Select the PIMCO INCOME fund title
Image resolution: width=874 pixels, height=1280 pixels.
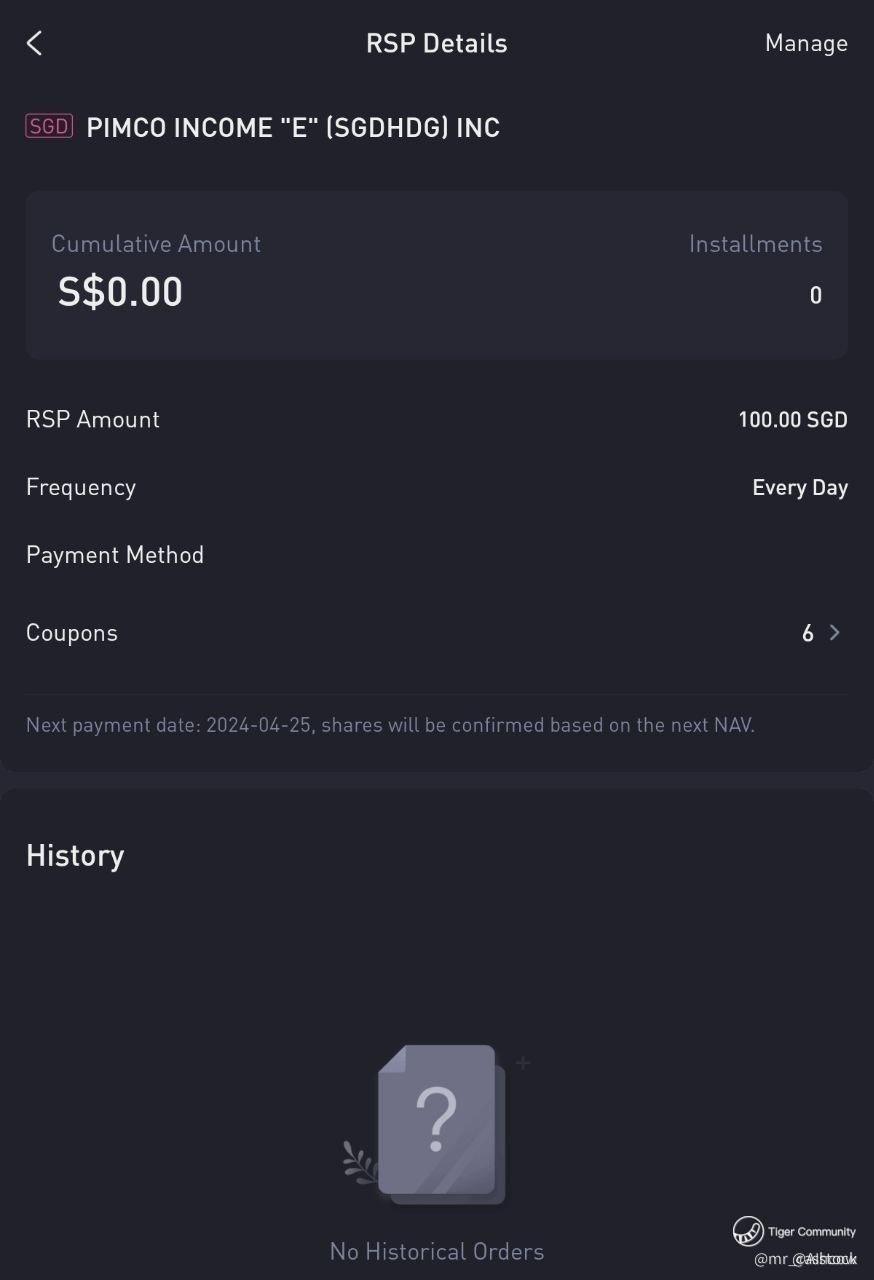(x=293, y=128)
